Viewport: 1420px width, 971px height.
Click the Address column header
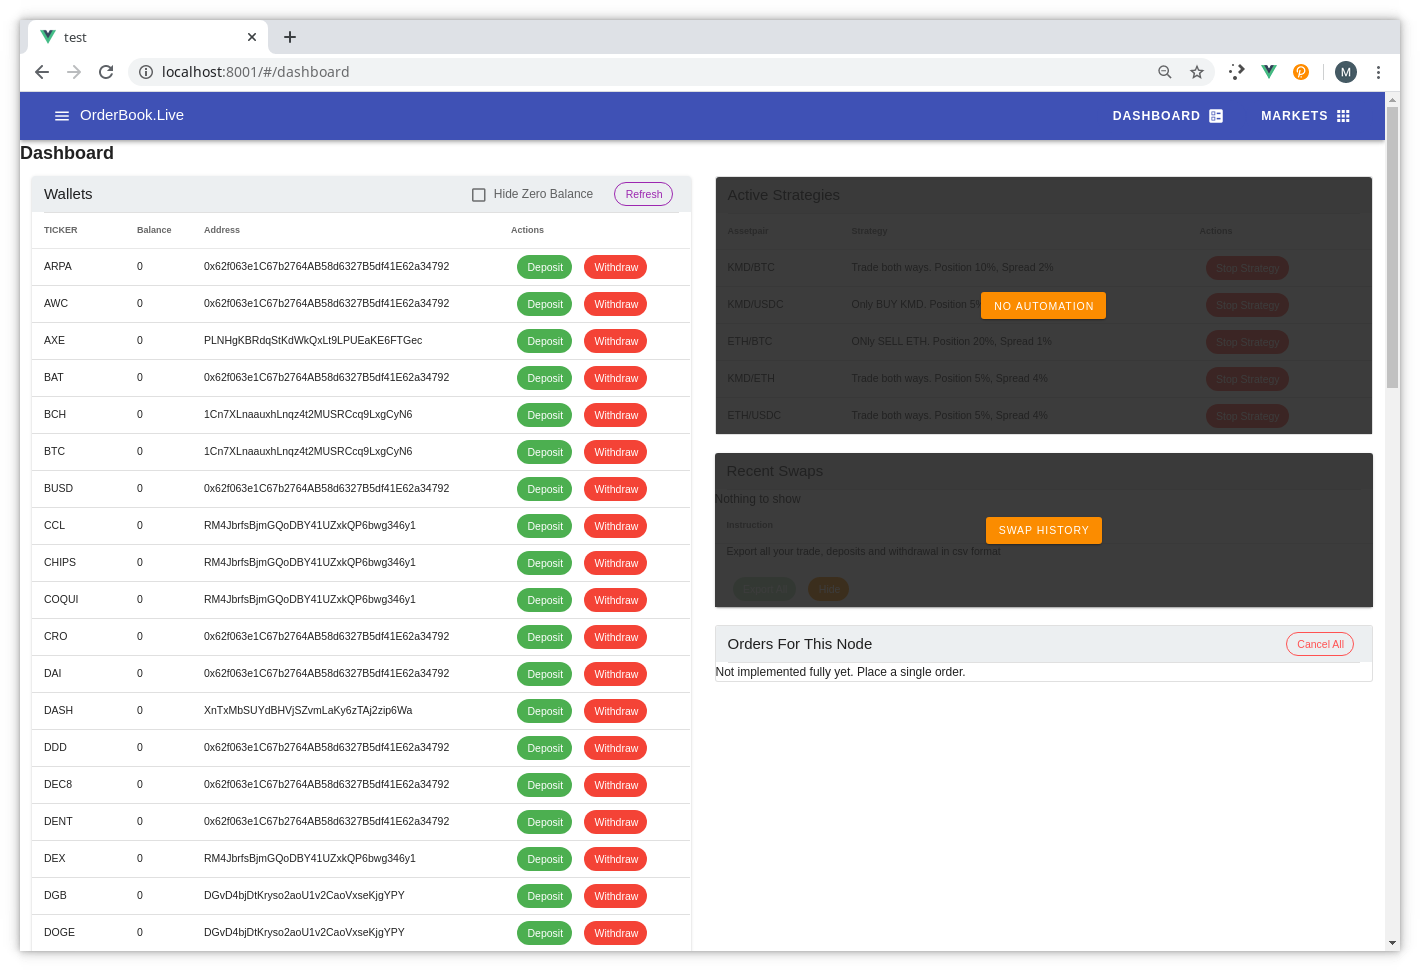pyautogui.click(x=222, y=230)
